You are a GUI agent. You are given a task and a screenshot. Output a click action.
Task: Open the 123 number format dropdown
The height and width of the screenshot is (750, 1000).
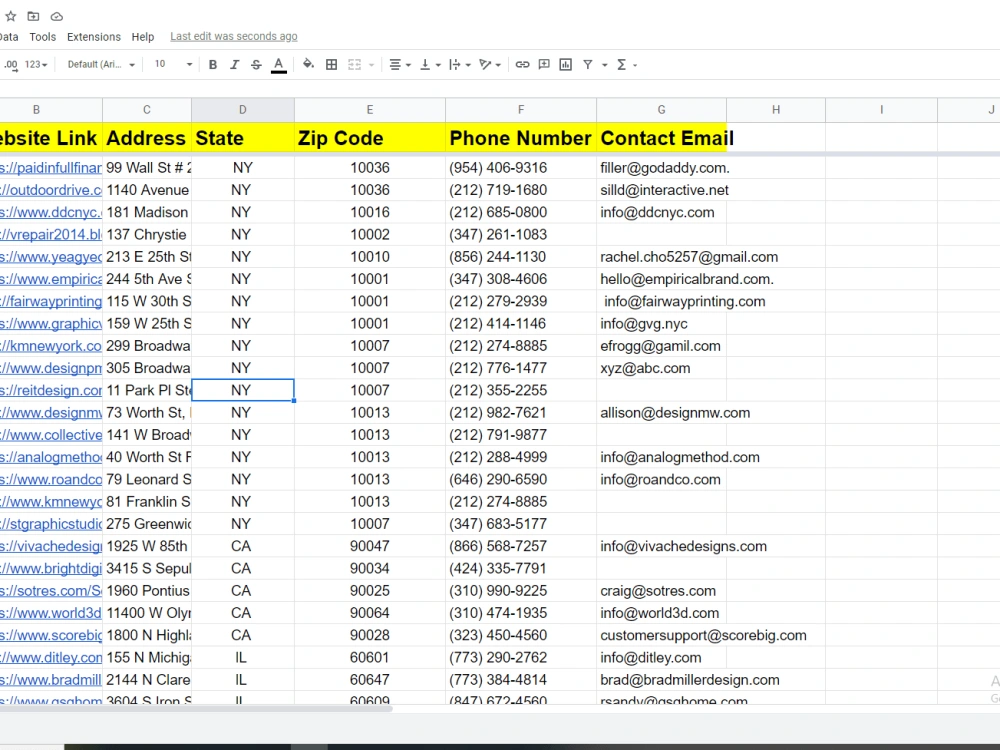click(36, 64)
